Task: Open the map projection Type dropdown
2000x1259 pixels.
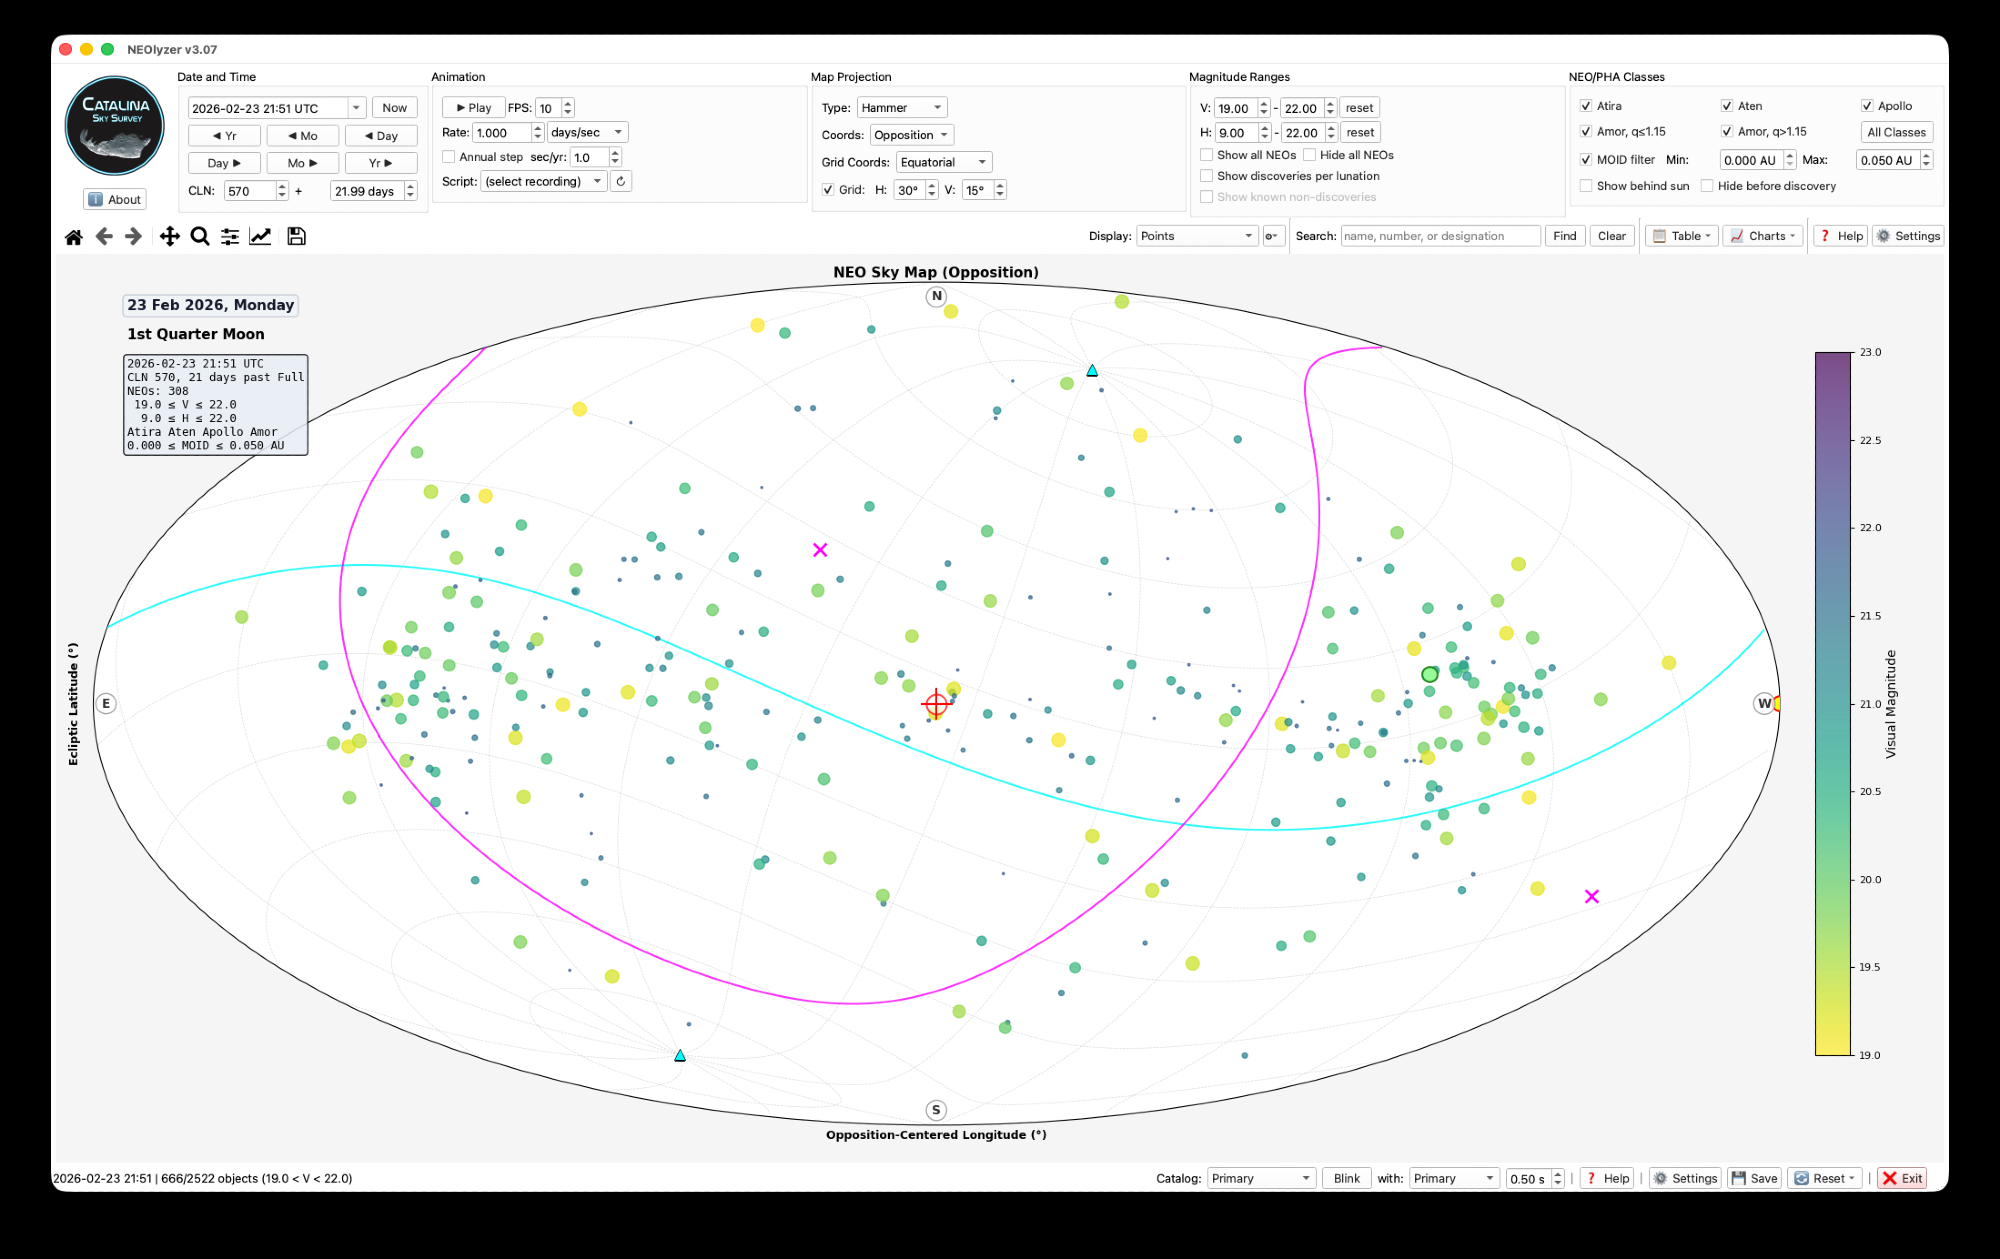Action: pyautogui.click(x=901, y=108)
